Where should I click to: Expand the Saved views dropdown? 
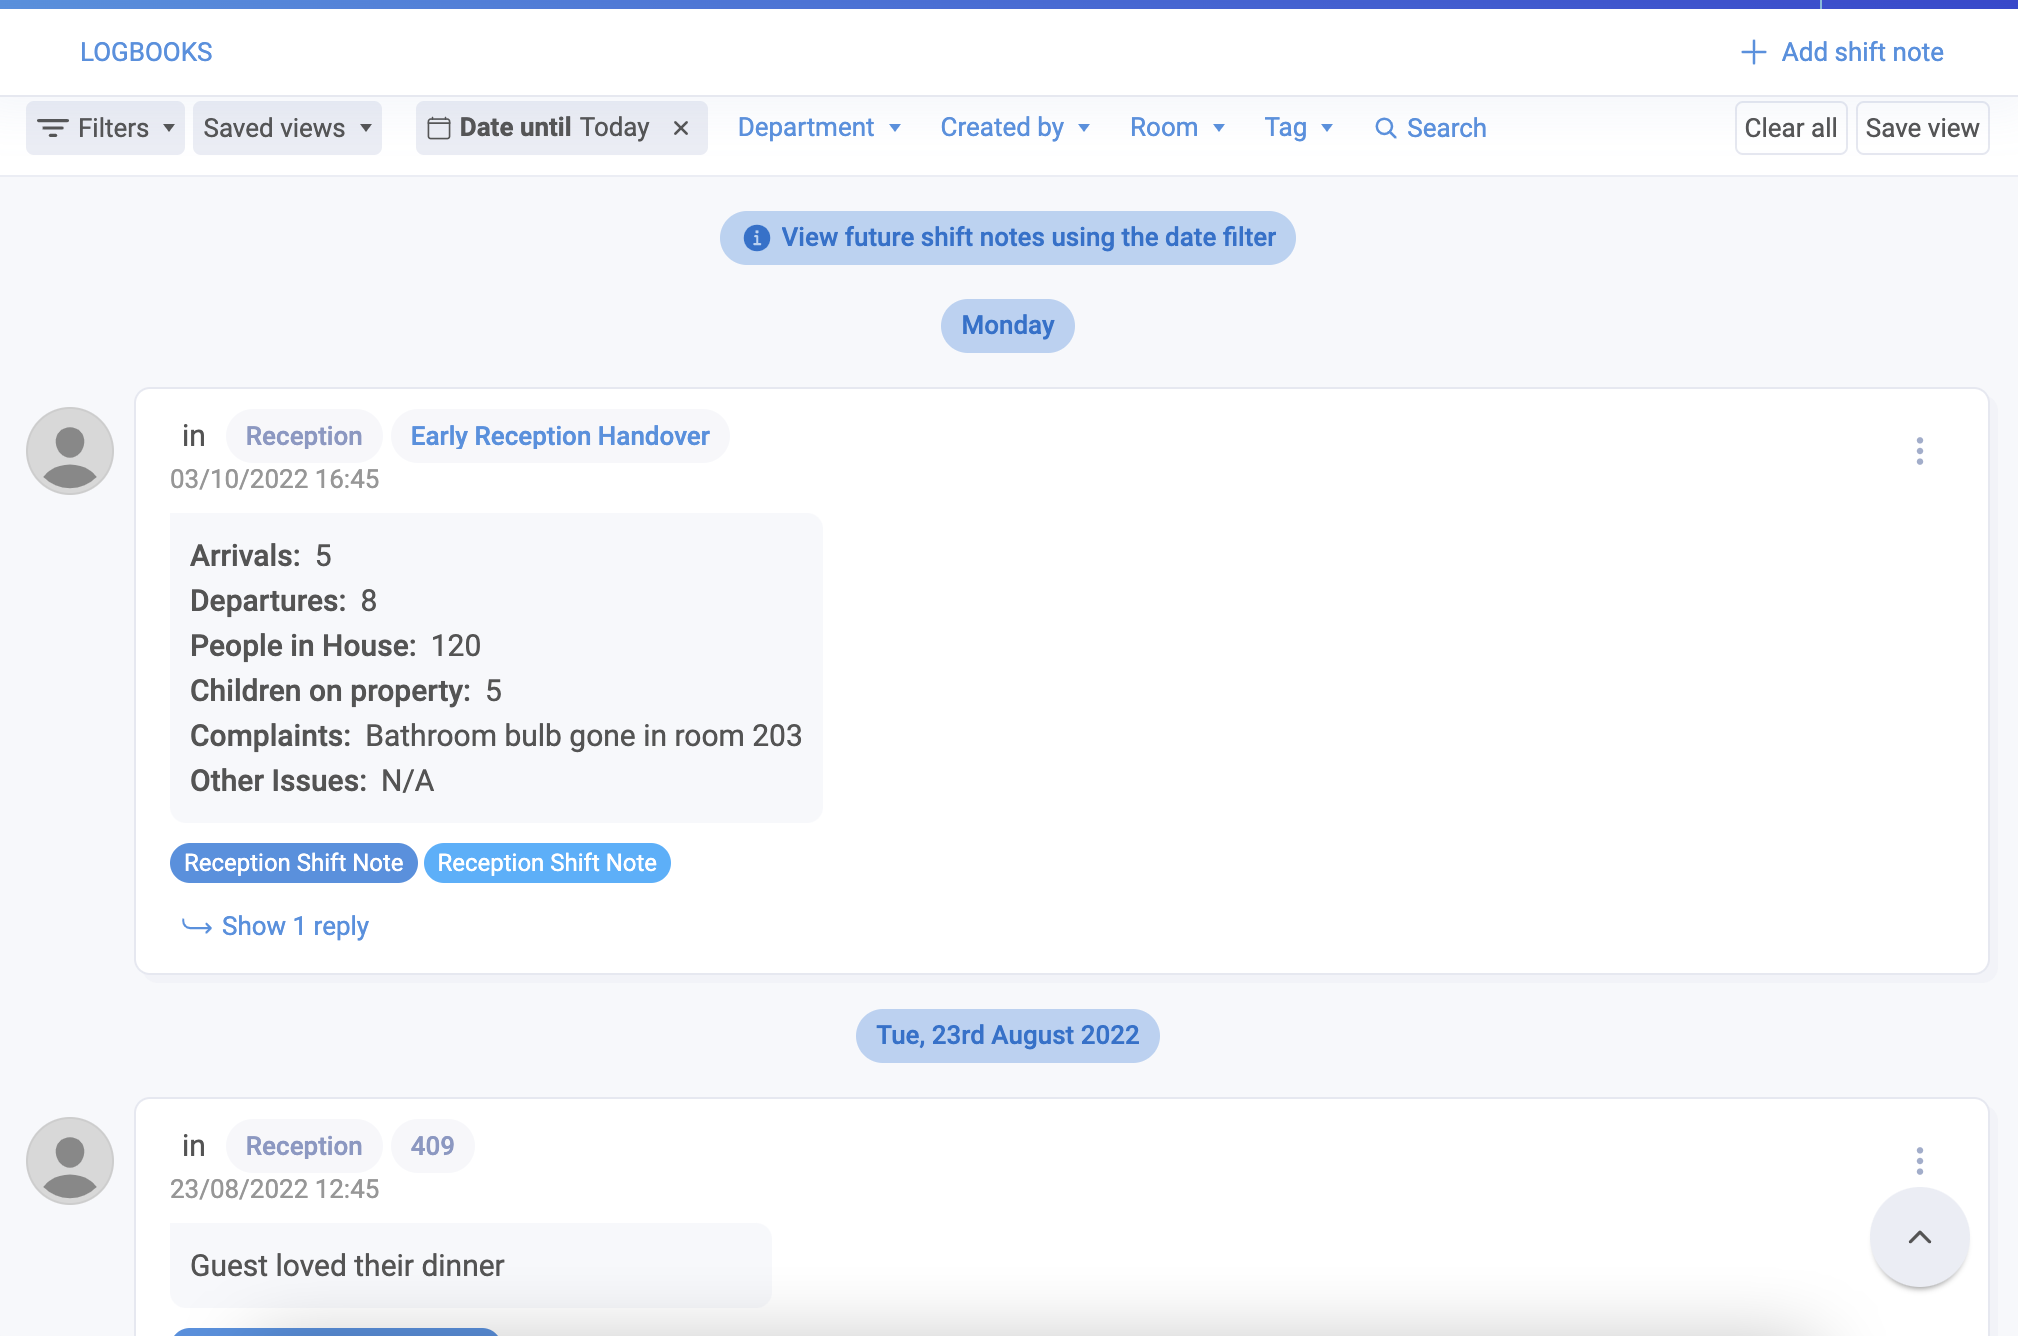click(287, 128)
